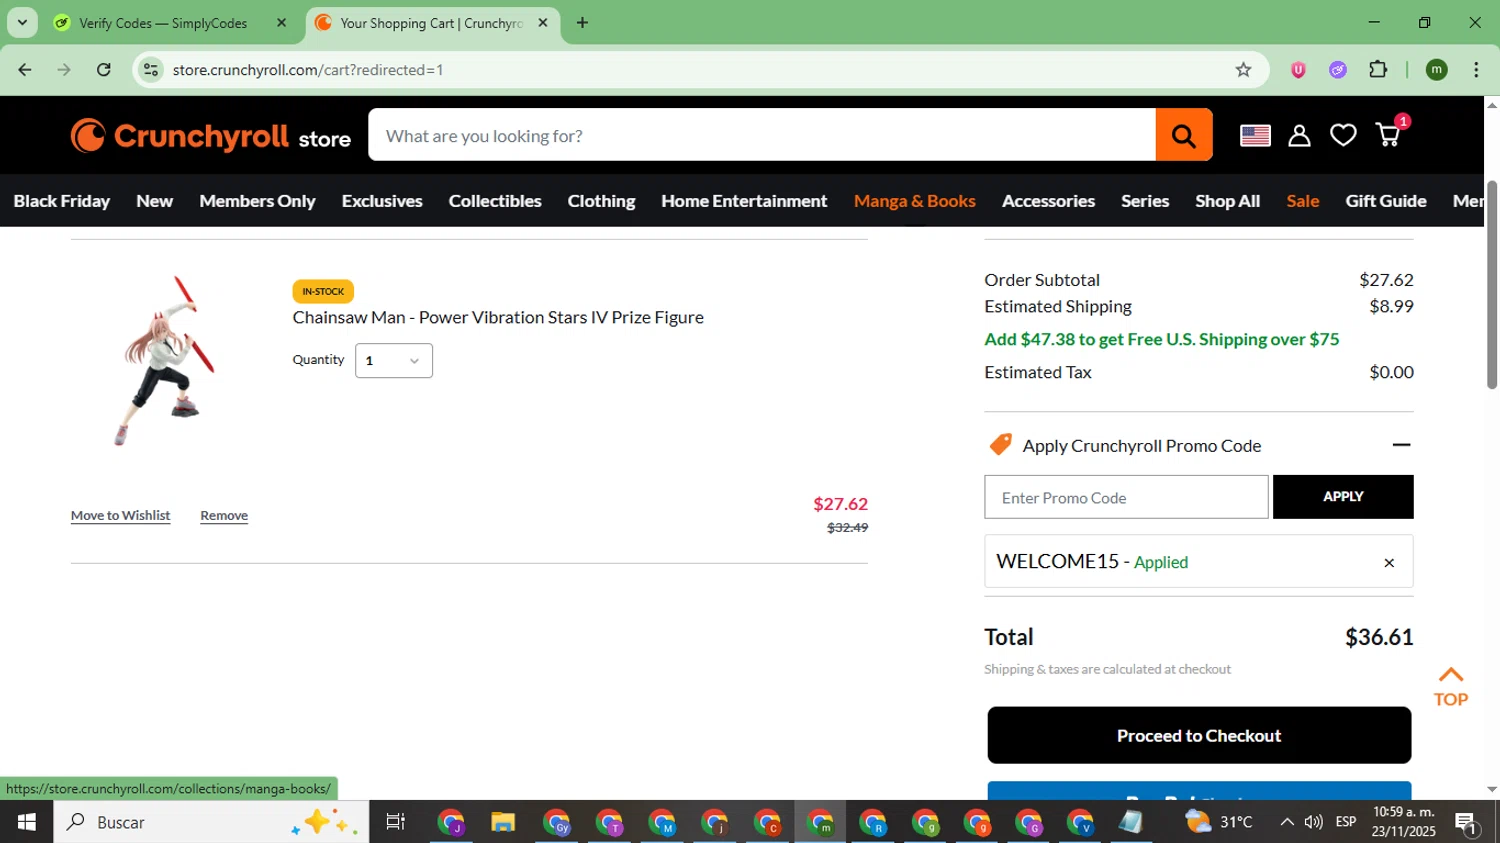The width and height of the screenshot is (1500, 843).
Task: Open the taskbar weather widget showing 31°C
Action: point(1219,822)
